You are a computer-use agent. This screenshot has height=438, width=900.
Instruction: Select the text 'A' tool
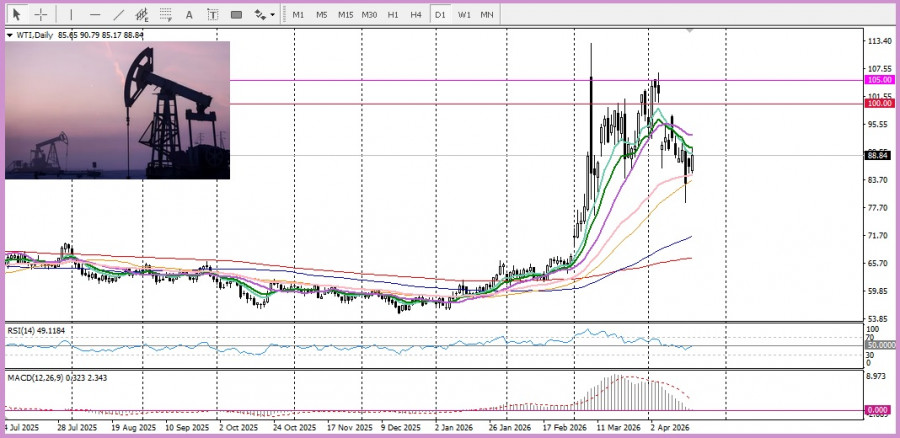click(x=190, y=15)
